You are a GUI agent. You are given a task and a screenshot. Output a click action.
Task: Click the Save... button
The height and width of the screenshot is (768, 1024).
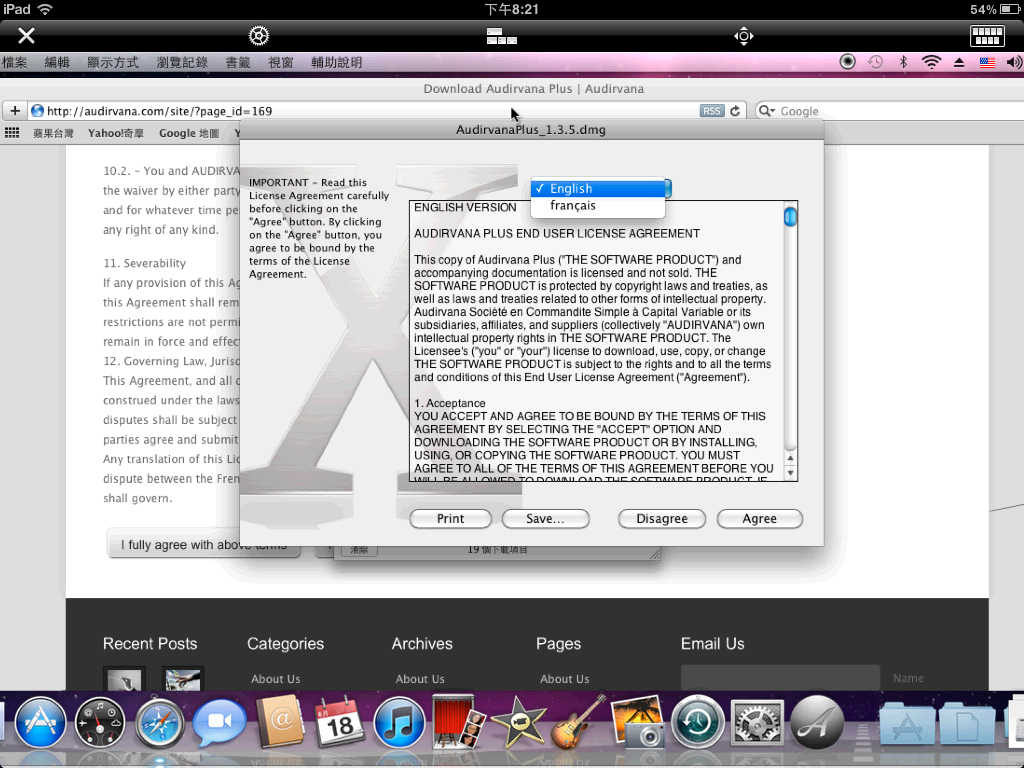click(x=545, y=519)
